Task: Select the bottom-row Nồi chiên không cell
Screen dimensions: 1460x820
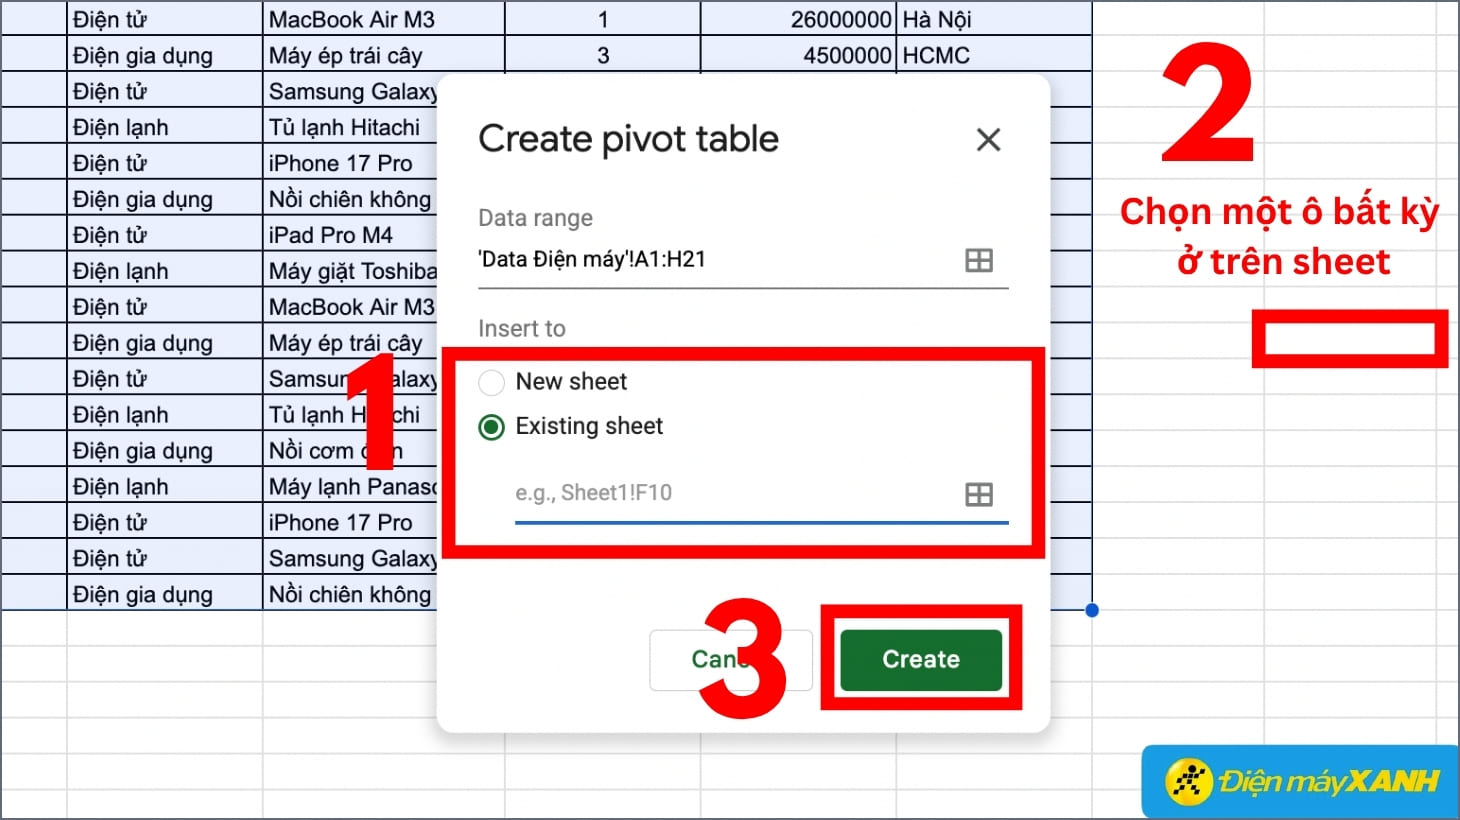Action: tap(350, 594)
